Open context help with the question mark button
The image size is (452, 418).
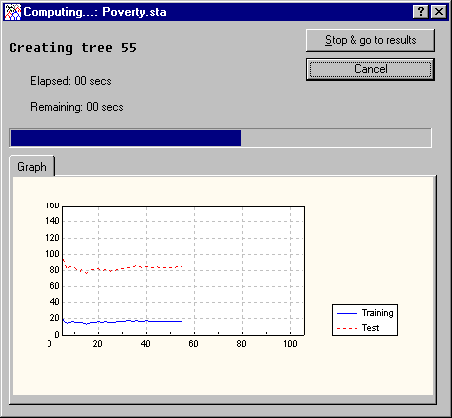[x=421, y=12]
